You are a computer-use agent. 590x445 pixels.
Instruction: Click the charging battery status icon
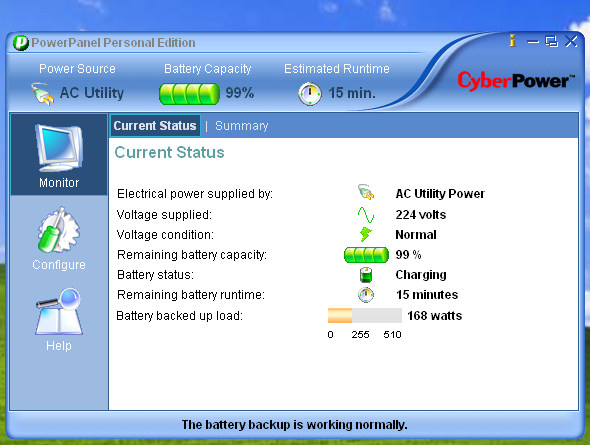366,275
